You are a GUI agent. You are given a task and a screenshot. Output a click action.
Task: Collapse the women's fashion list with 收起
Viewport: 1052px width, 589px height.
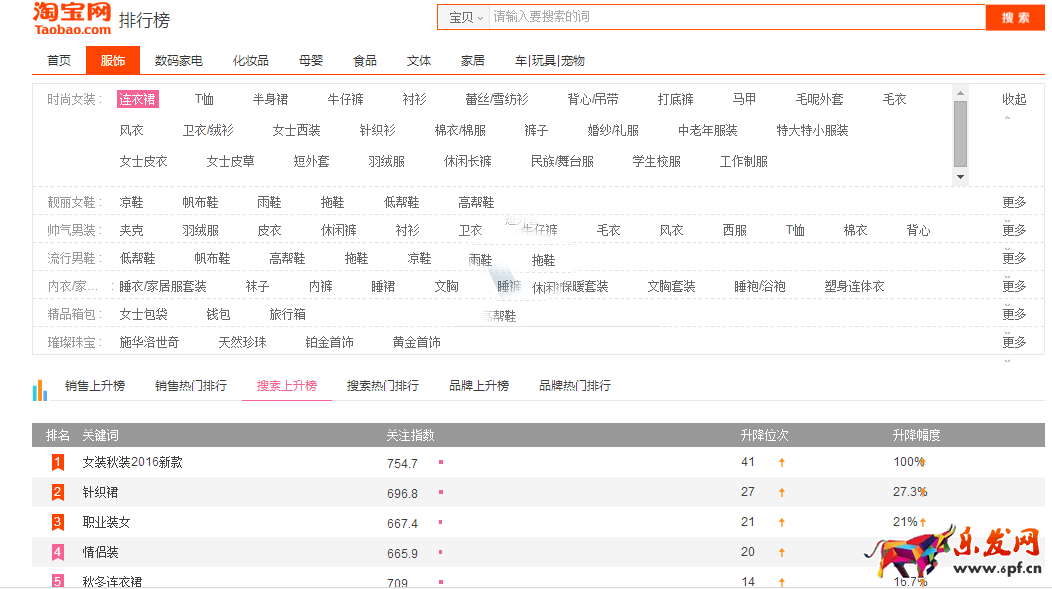pos(1014,99)
